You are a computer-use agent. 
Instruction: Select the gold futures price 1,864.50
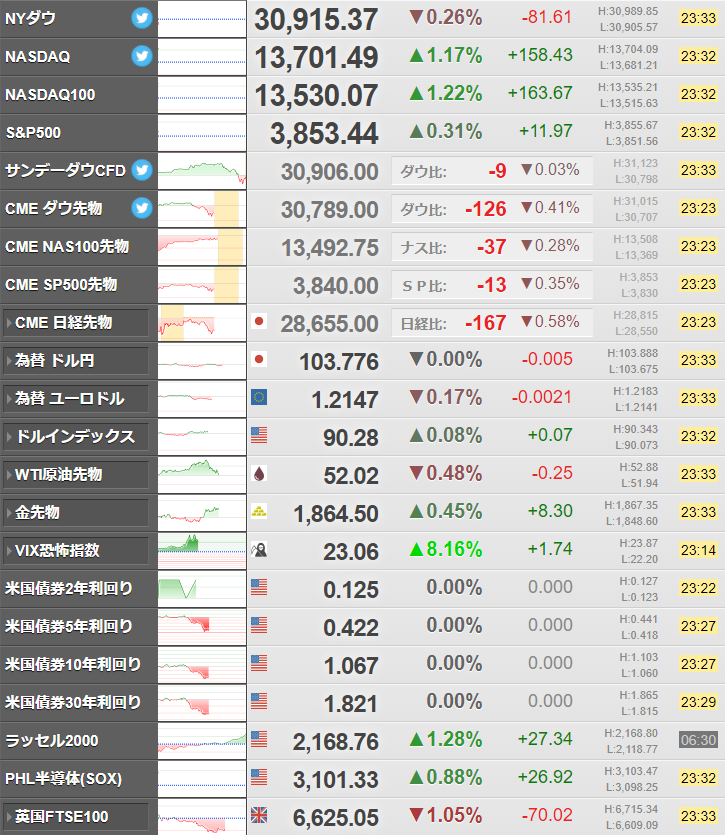336,514
